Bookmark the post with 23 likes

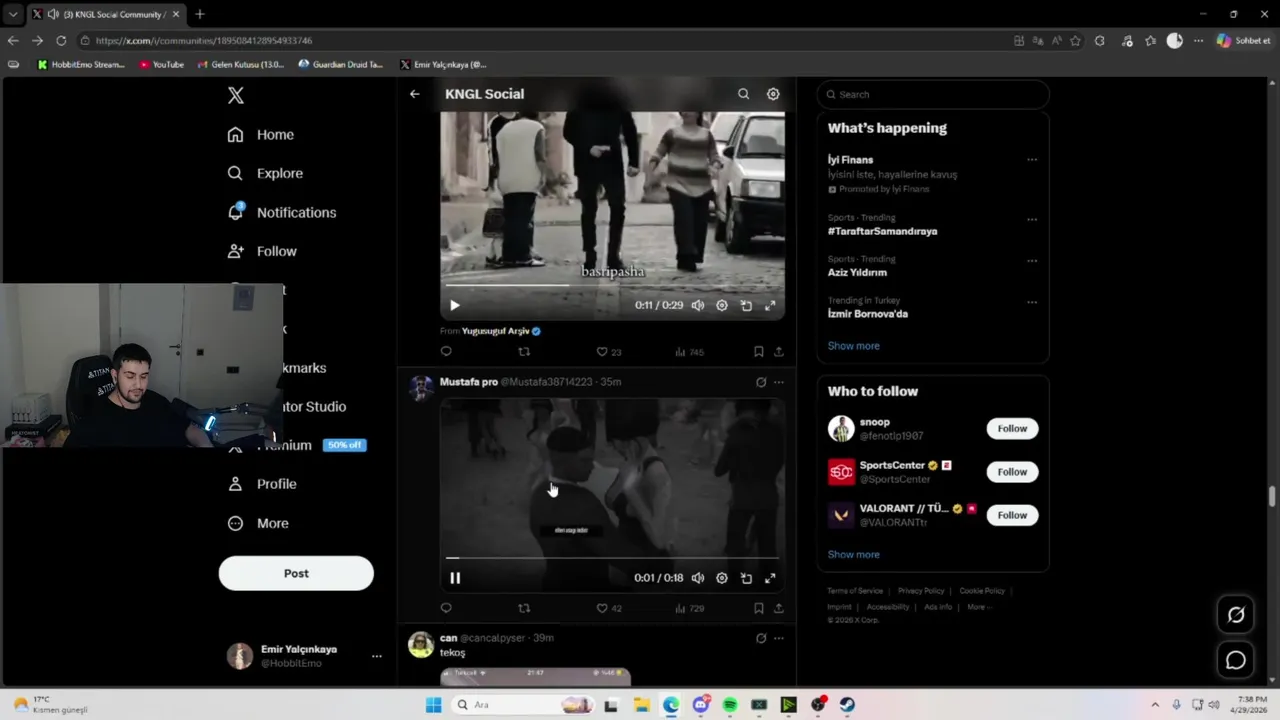point(759,351)
